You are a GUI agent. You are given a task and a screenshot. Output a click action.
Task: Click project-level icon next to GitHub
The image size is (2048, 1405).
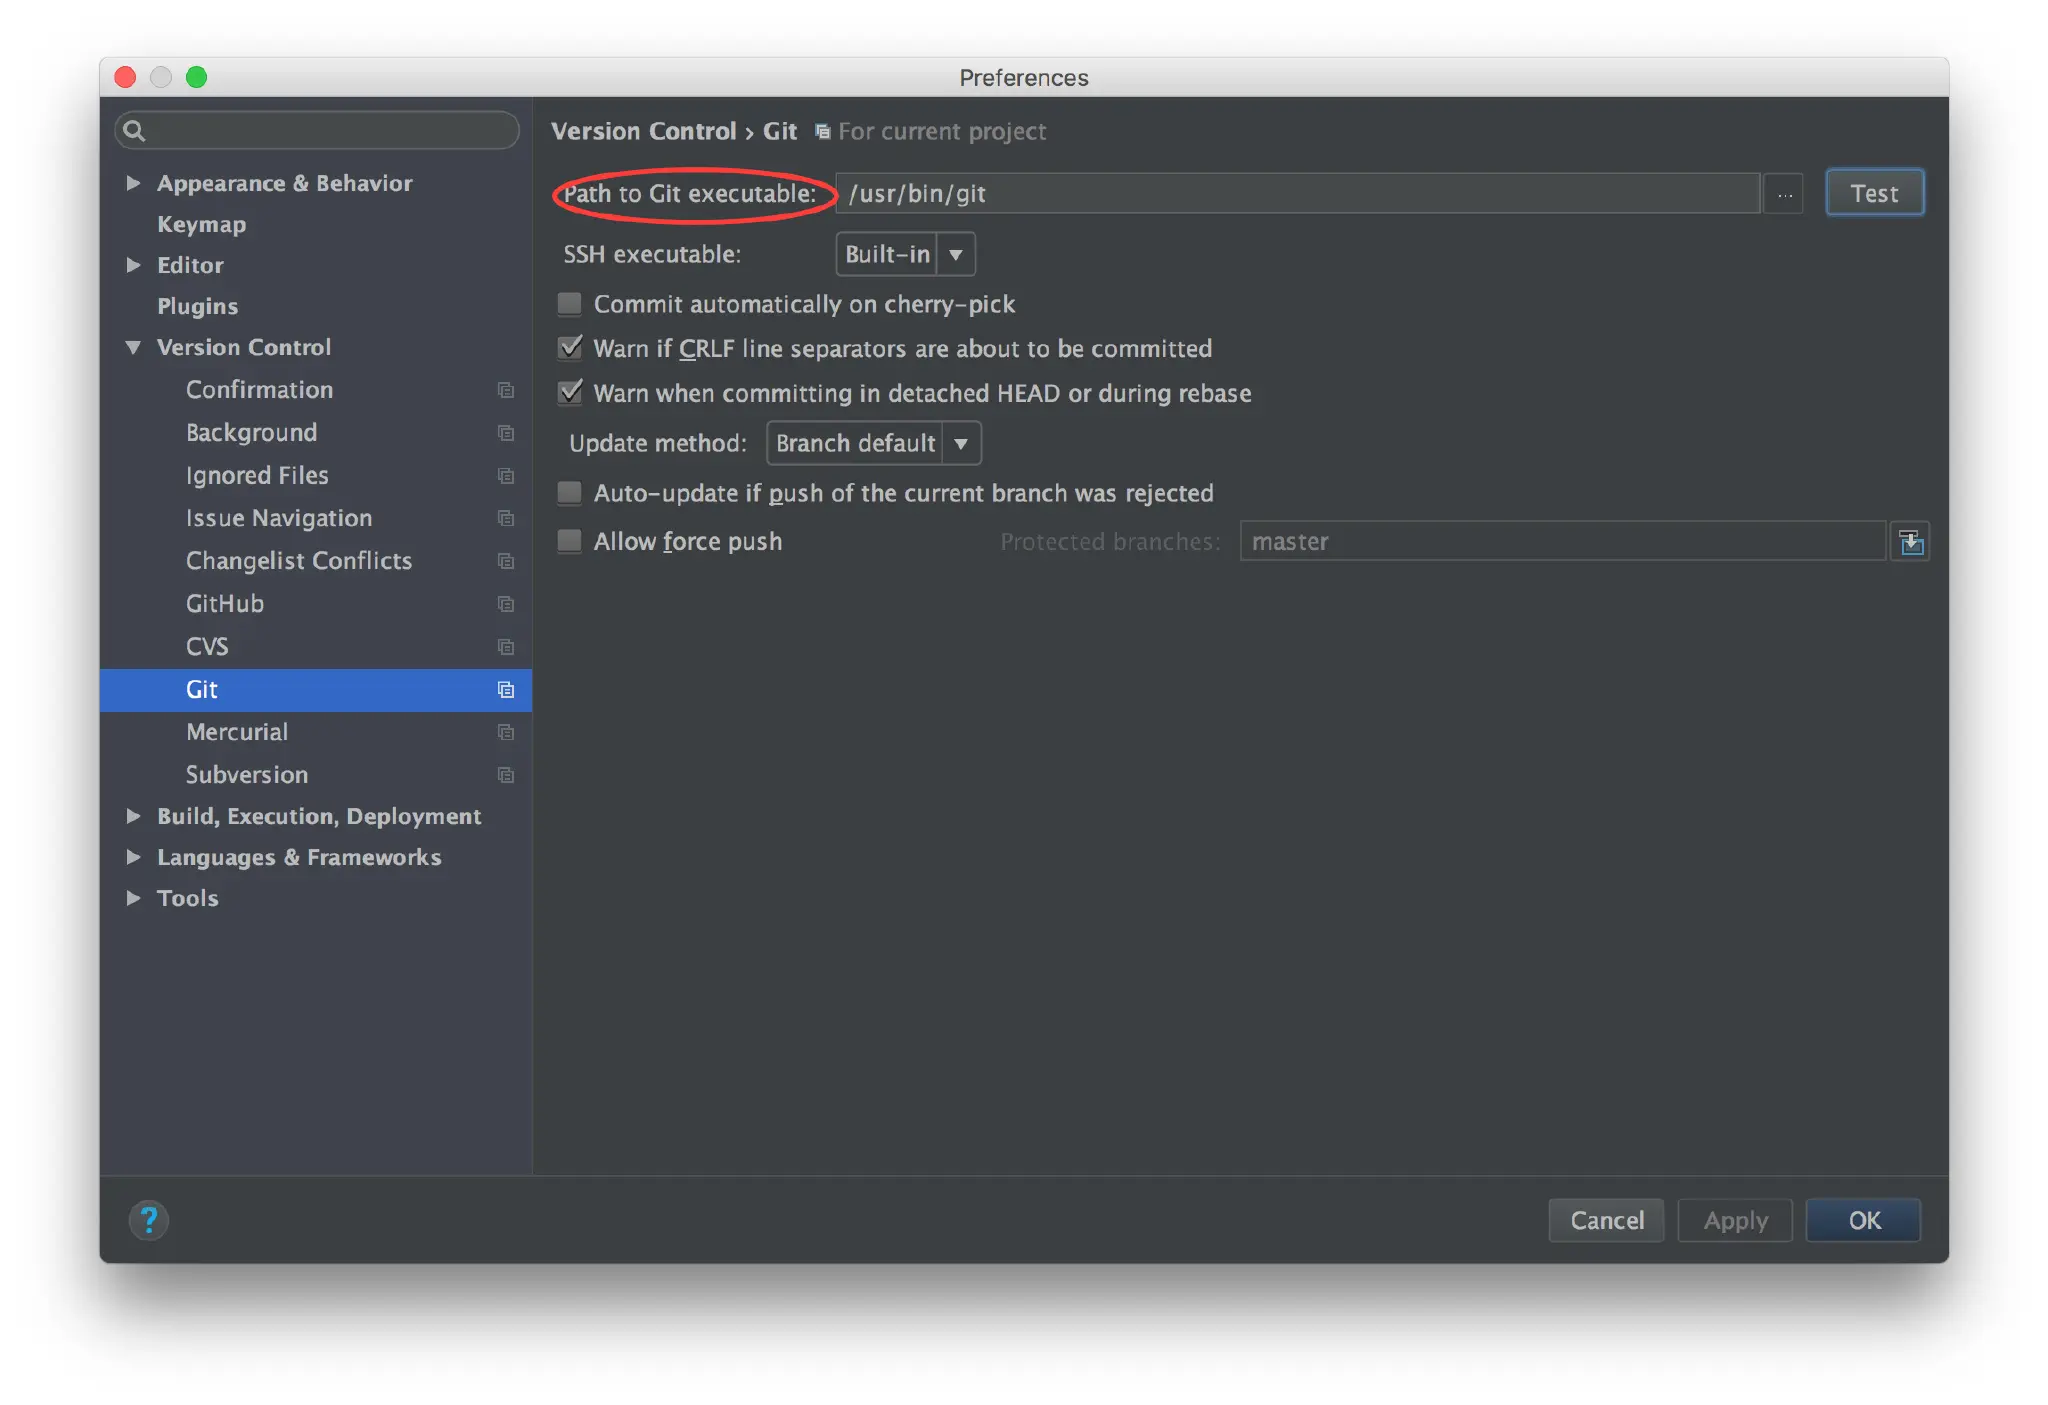pos(506,604)
